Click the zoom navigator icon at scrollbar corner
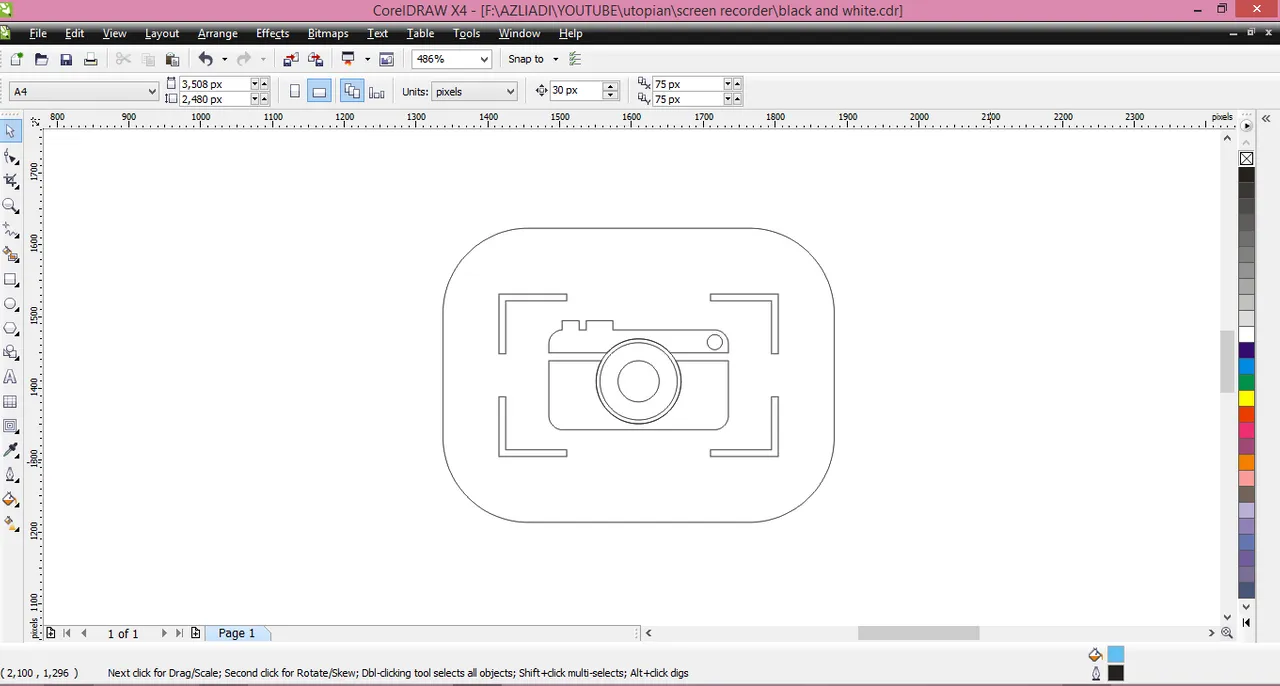1280x686 pixels. click(x=1227, y=633)
